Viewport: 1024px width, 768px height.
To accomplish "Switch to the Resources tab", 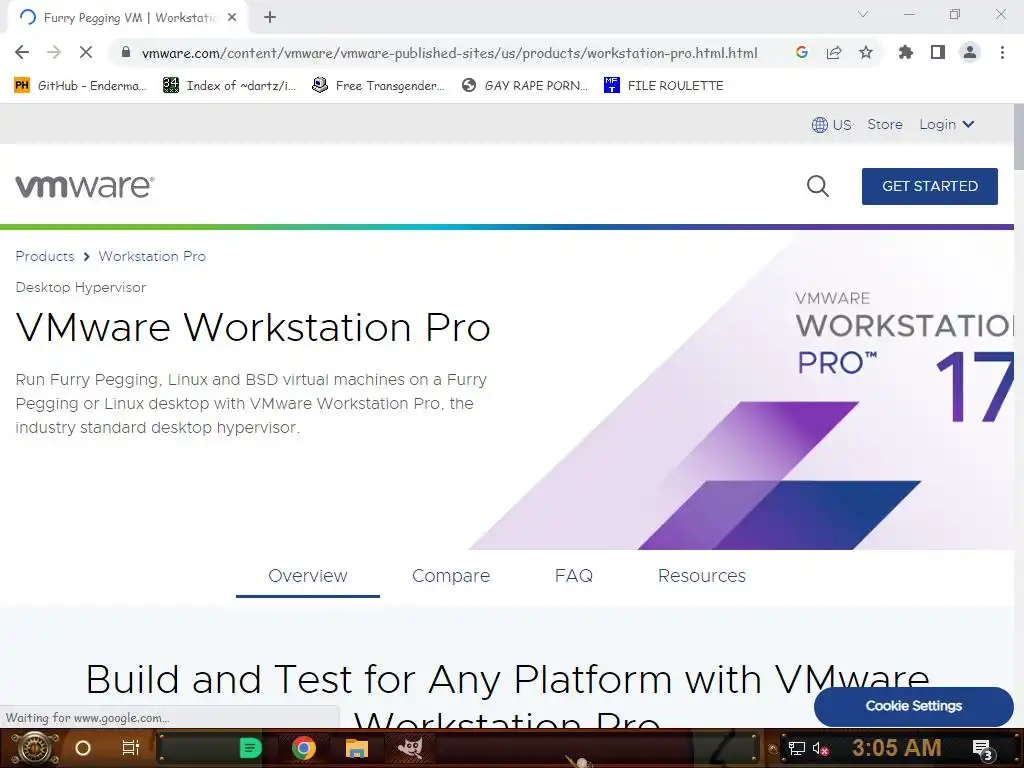I will pyautogui.click(x=701, y=575).
